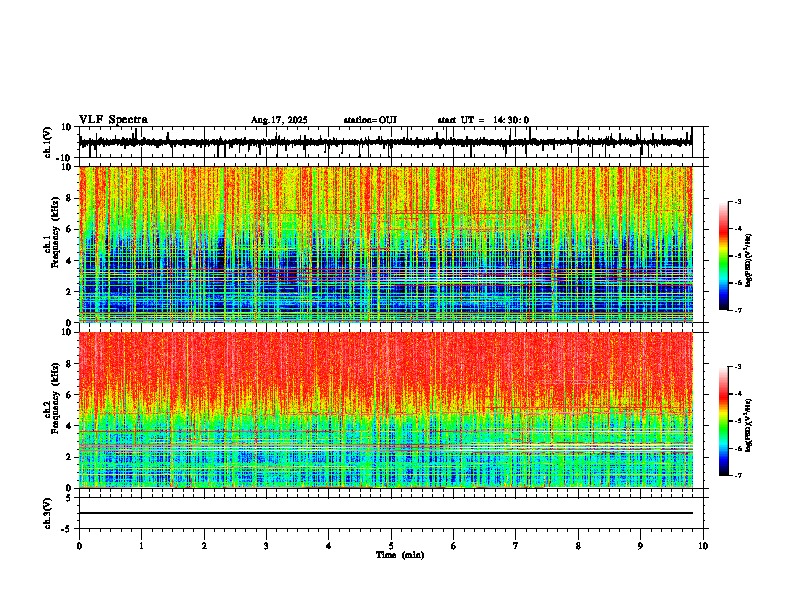Click the ch.1 spectrogram panel
Screen dimensions: 792x612
[386, 244]
